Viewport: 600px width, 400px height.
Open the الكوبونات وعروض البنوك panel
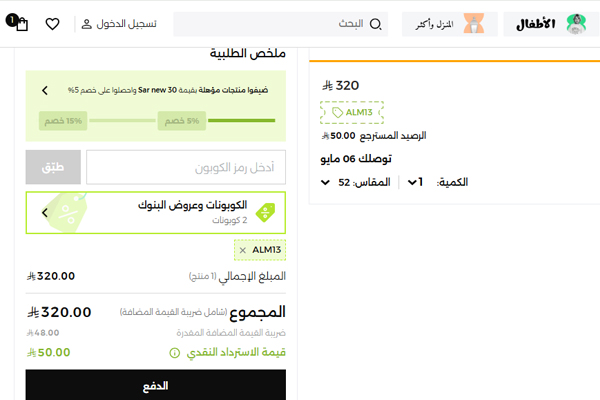click(x=156, y=213)
